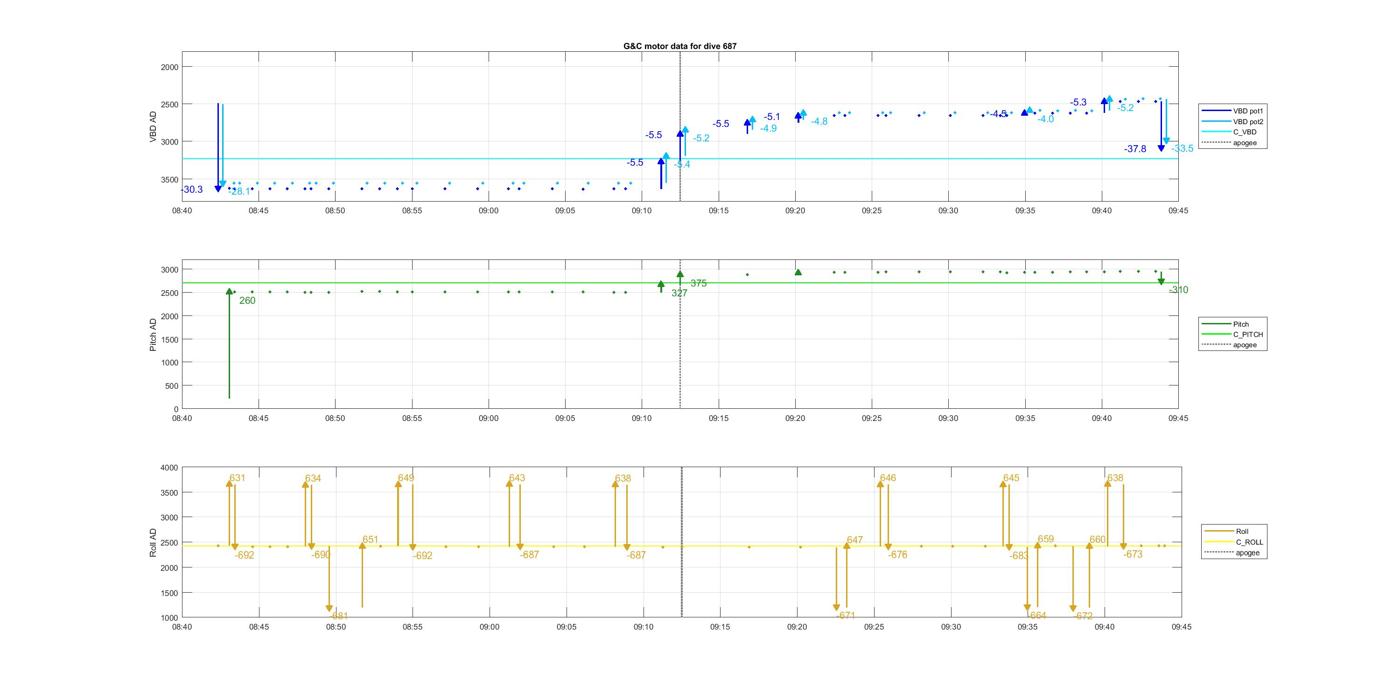Click the '-28.1' label in the VBD plot
Image resolution: width=1400 pixels, height=693 pixels.
(x=240, y=191)
